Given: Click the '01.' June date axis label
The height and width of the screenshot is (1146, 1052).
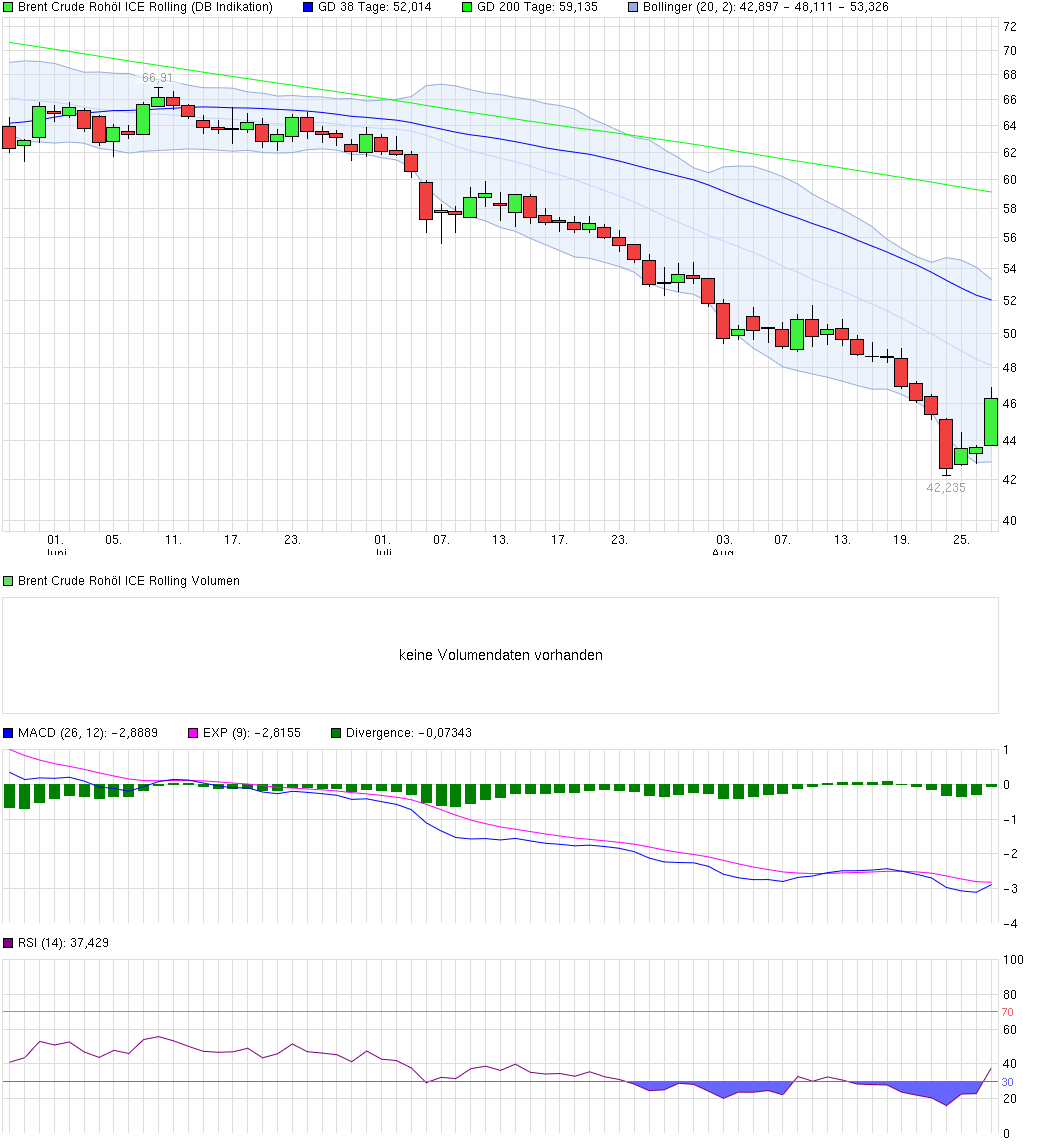Looking at the screenshot, I should (55, 540).
